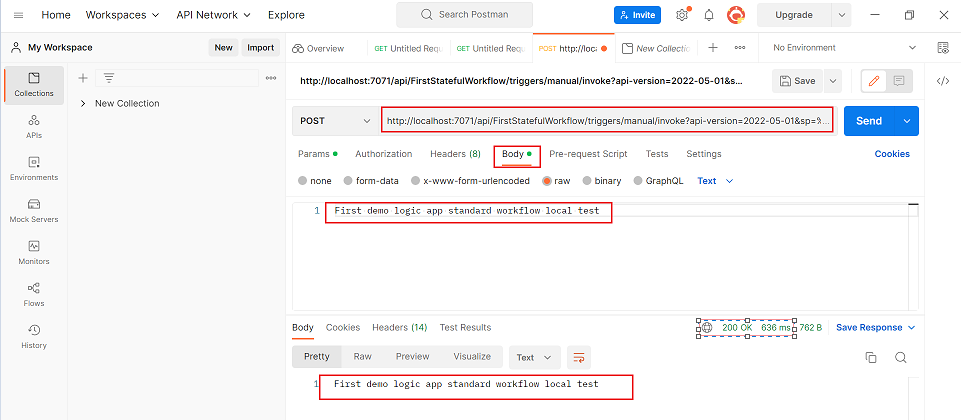Viewport: 961px width, 420px height.
Task: Search within the response body
Action: pos(900,357)
